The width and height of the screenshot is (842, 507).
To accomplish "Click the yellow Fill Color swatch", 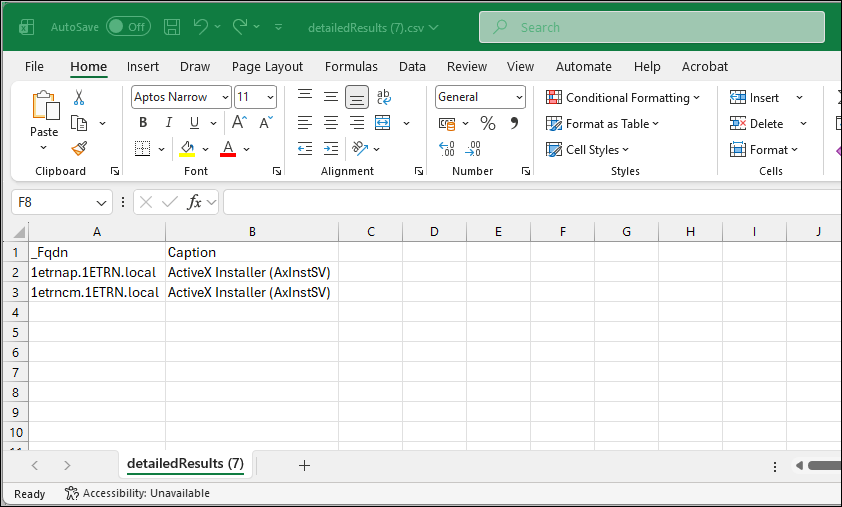I will [x=187, y=149].
